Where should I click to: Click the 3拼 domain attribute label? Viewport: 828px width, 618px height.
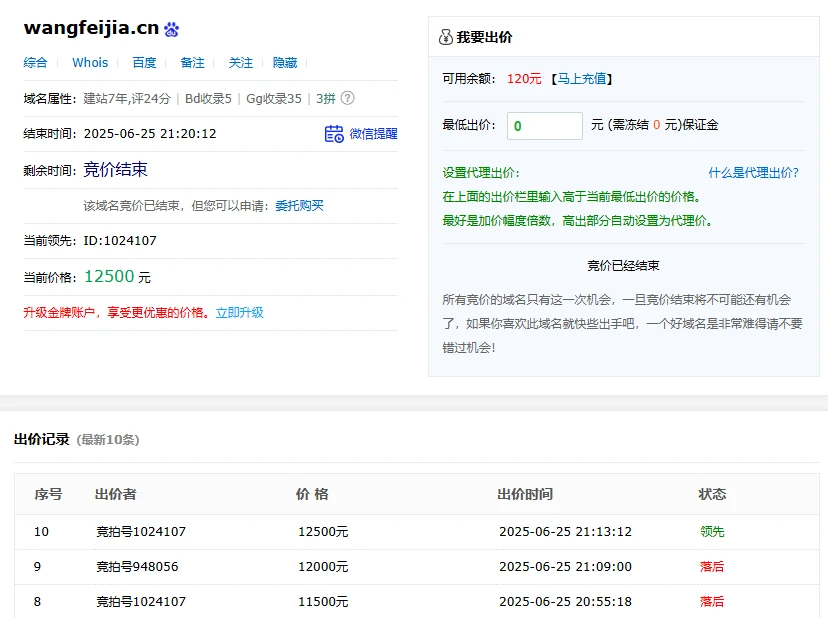[x=326, y=98]
